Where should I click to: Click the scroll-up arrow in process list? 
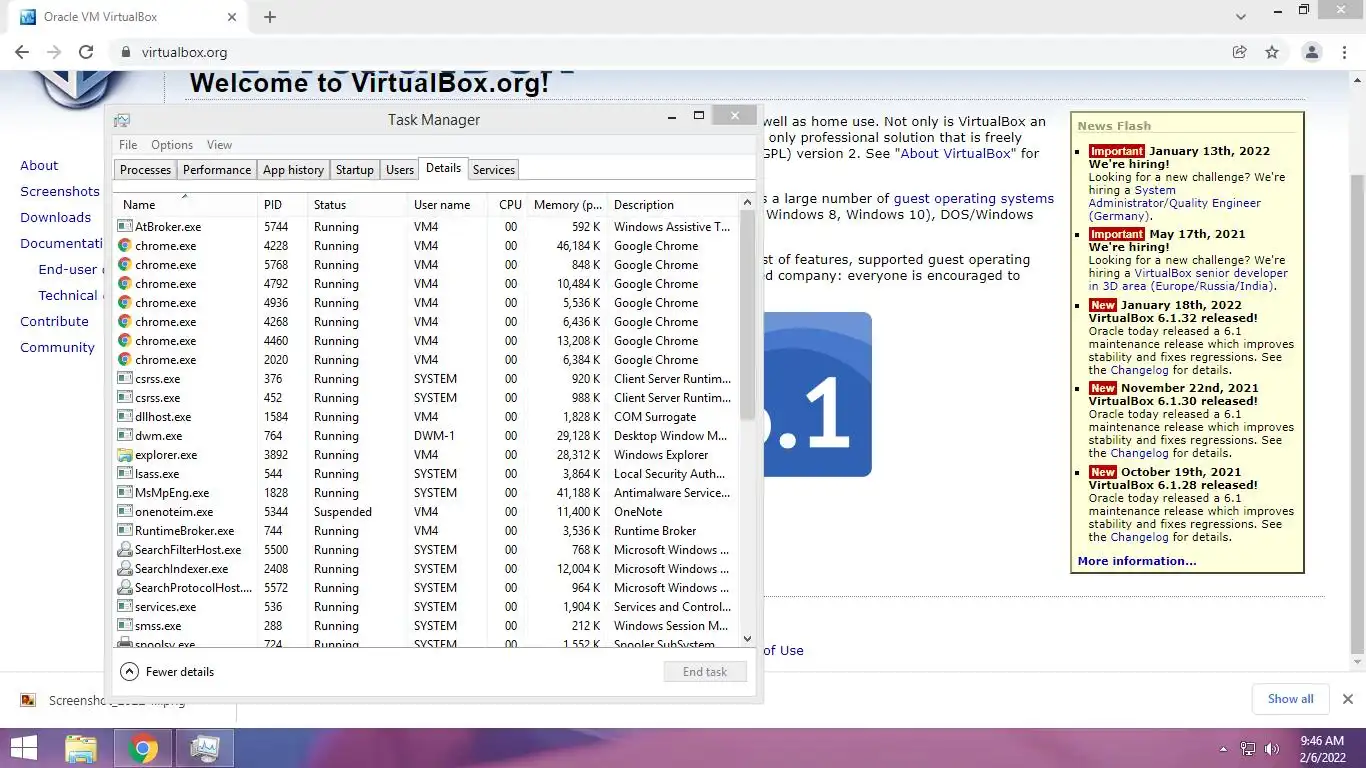(747, 203)
